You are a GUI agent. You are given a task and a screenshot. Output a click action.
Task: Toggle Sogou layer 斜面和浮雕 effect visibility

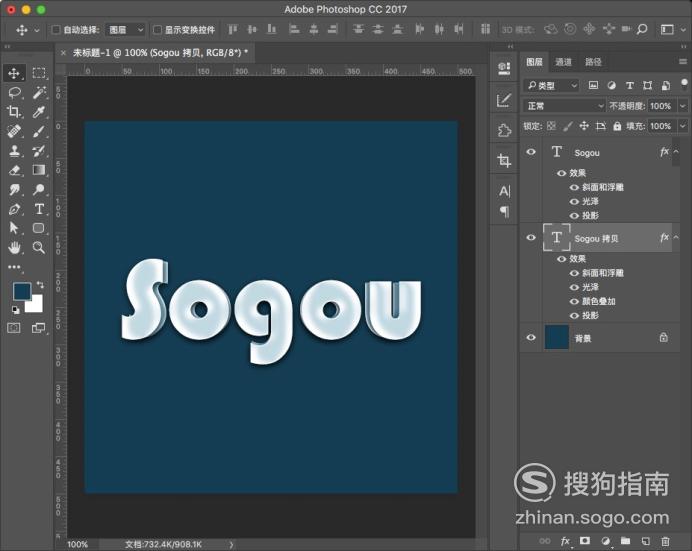(x=574, y=187)
